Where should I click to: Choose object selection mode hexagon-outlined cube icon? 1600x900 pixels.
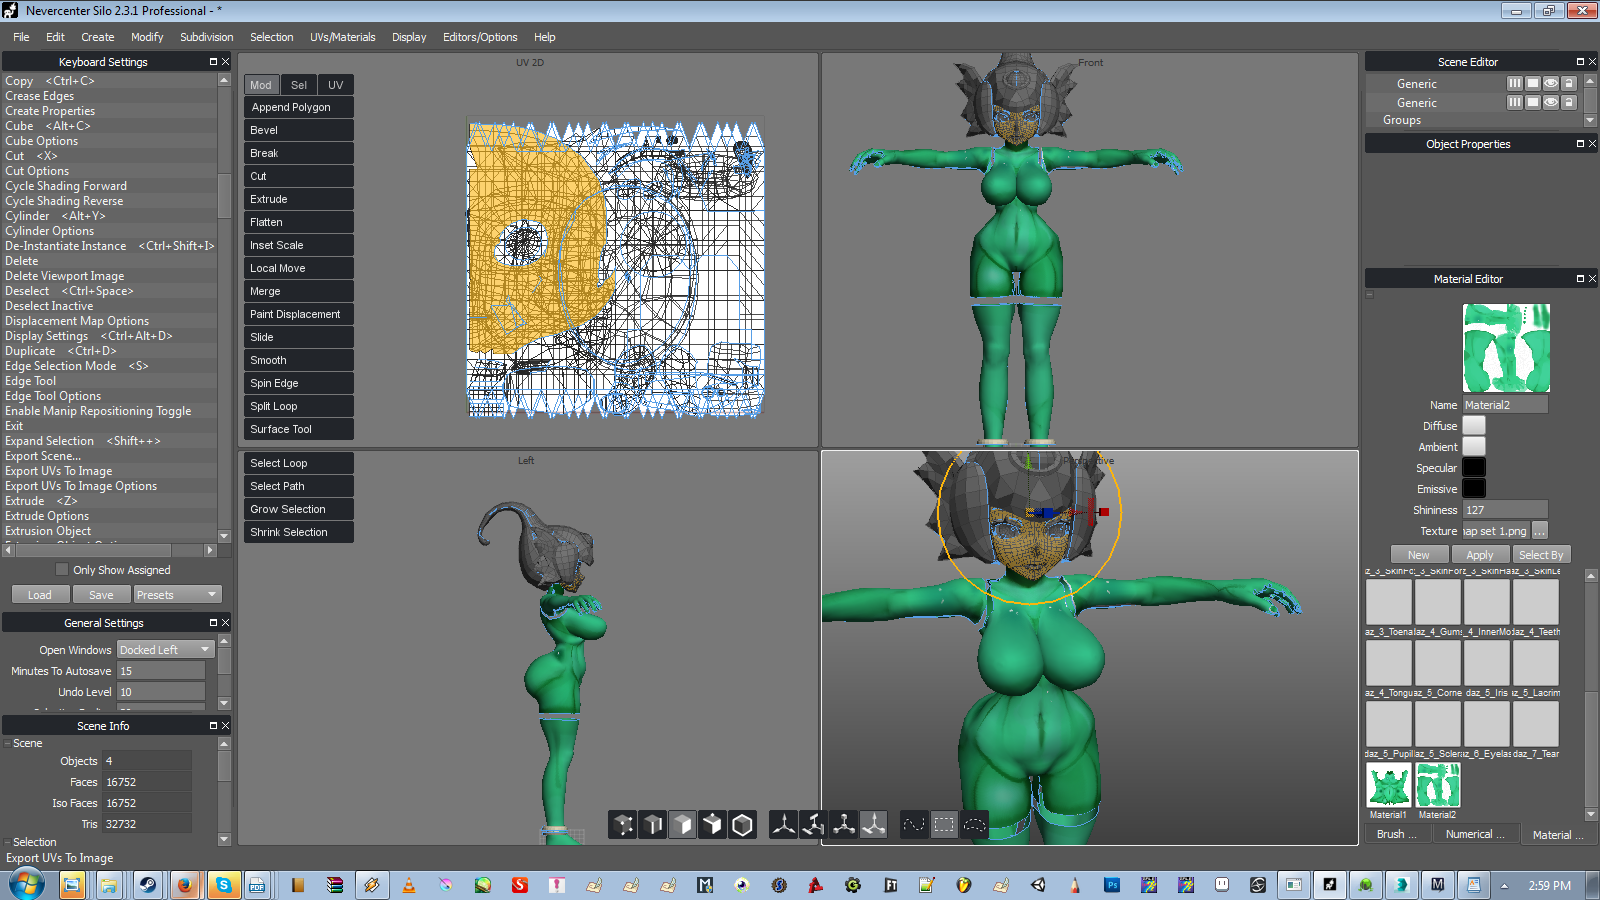click(742, 825)
